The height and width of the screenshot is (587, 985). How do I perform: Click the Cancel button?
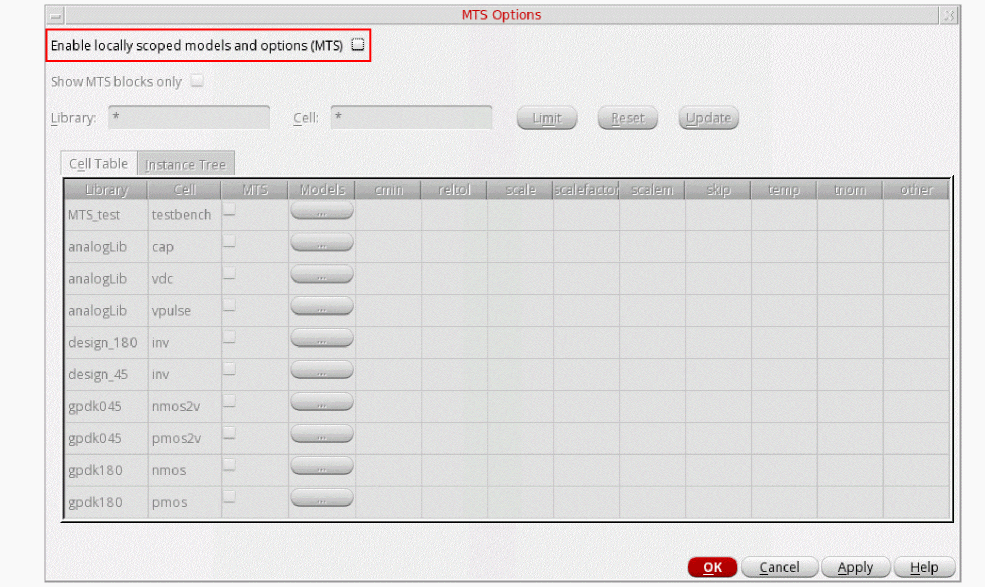[x=780, y=567]
